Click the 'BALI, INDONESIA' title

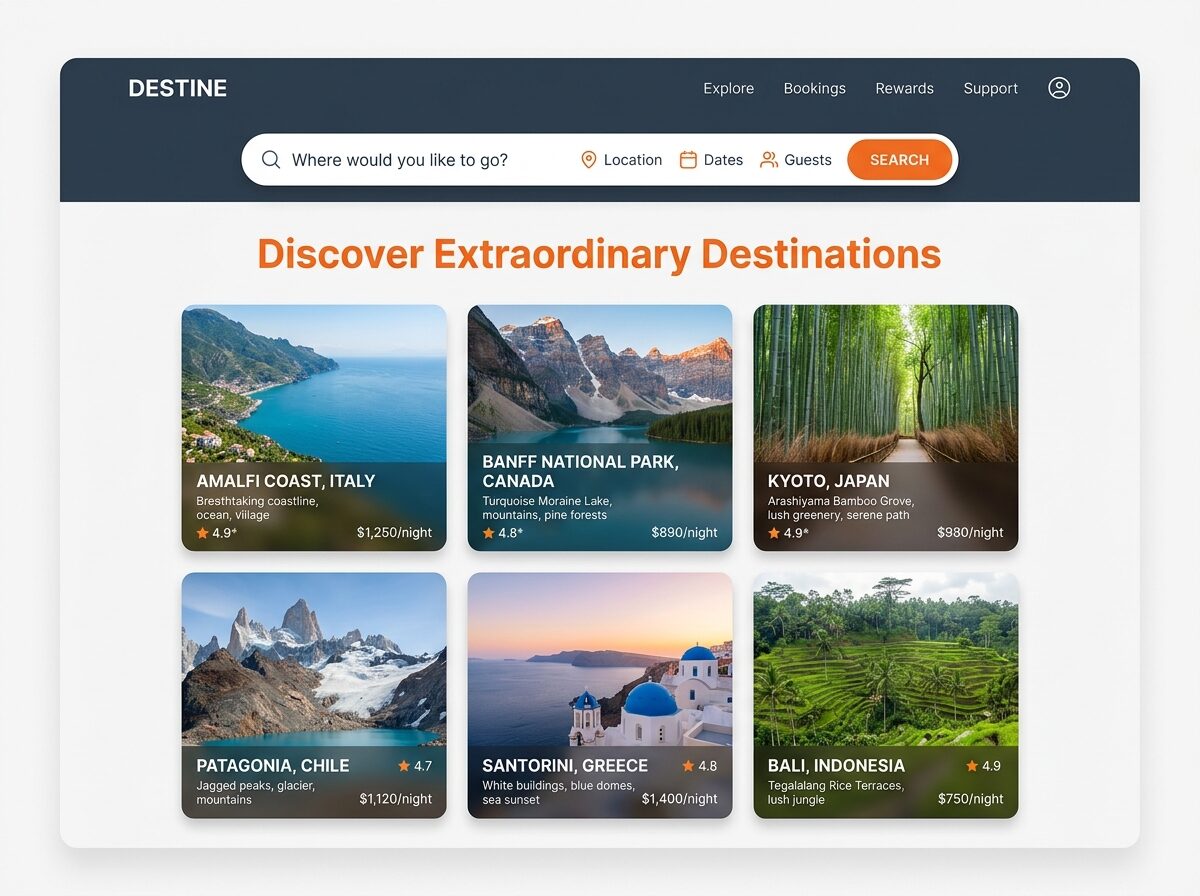coord(836,766)
